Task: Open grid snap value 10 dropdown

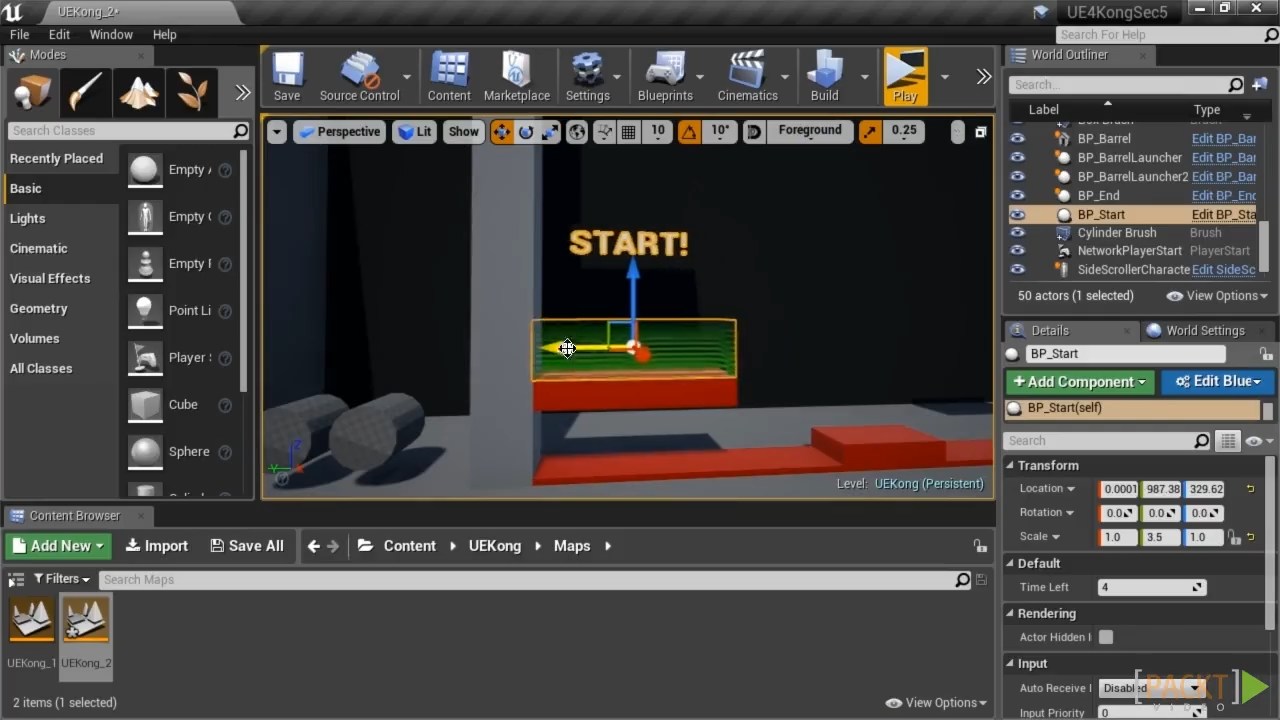Action: (x=658, y=131)
